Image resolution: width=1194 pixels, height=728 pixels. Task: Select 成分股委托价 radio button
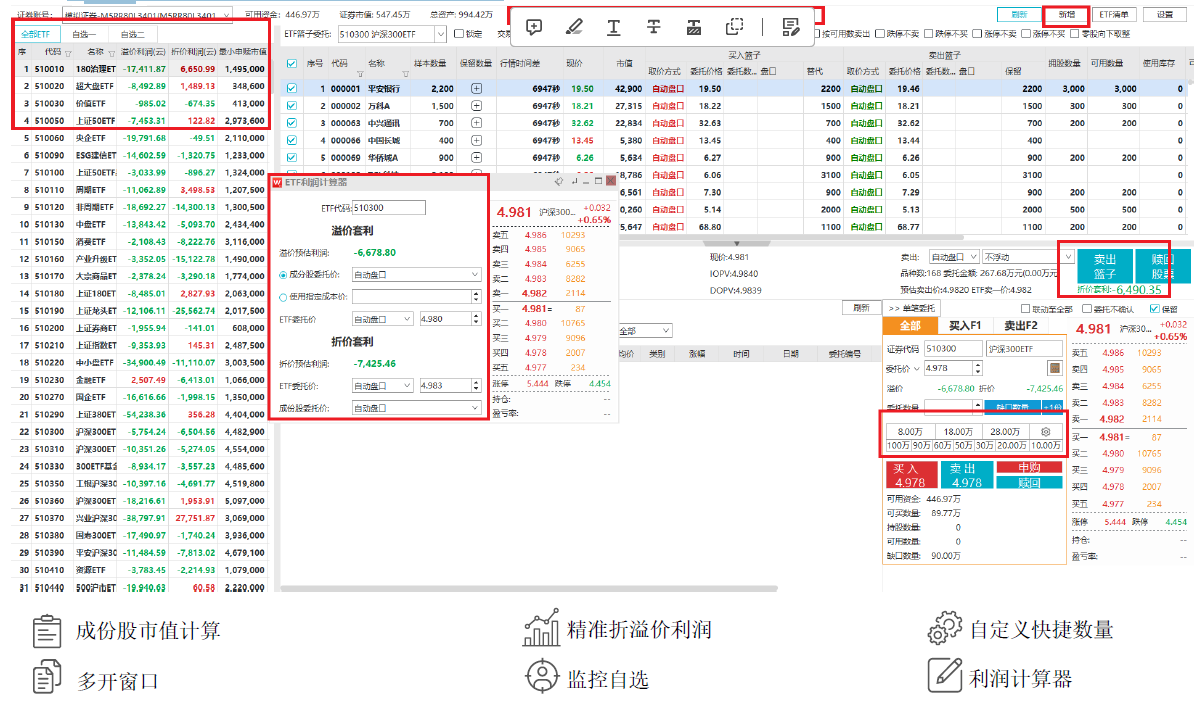point(283,275)
